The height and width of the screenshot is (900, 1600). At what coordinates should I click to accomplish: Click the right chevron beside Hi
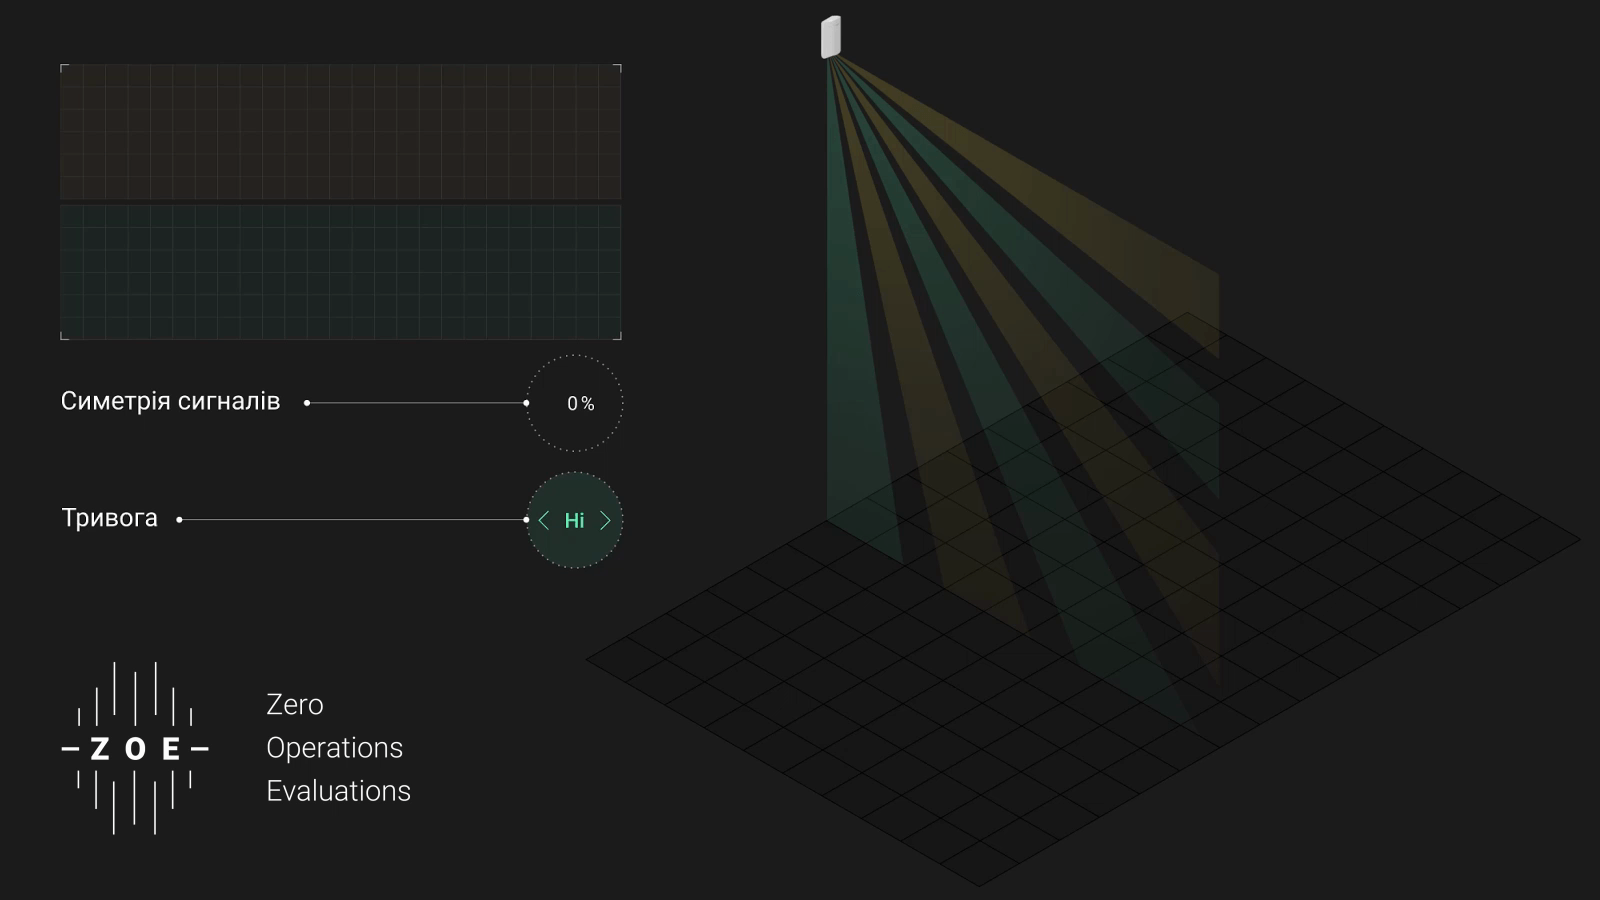[605, 520]
